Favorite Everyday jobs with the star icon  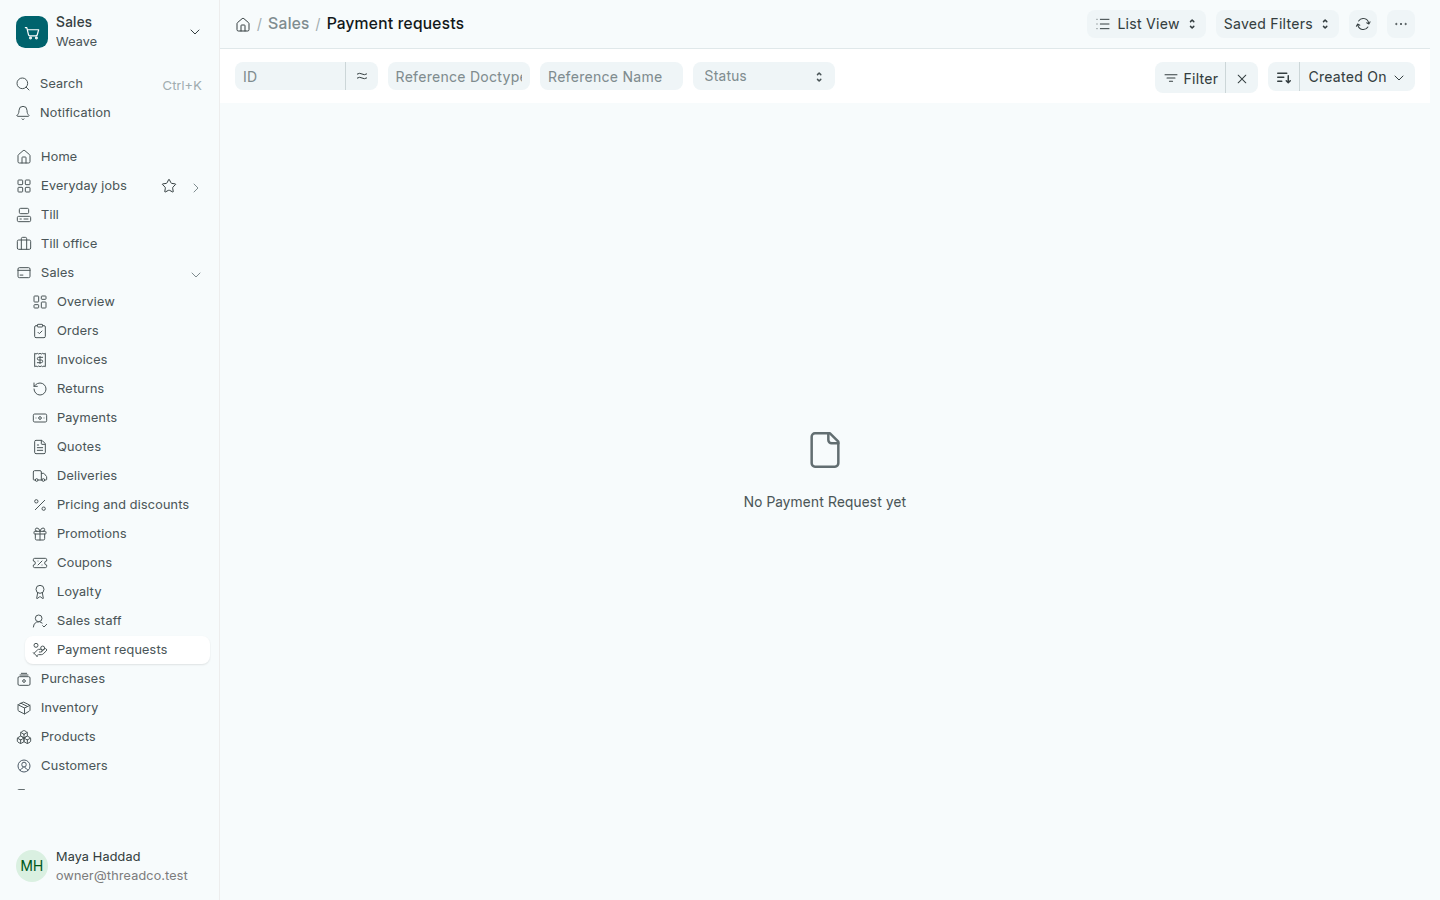click(x=169, y=186)
